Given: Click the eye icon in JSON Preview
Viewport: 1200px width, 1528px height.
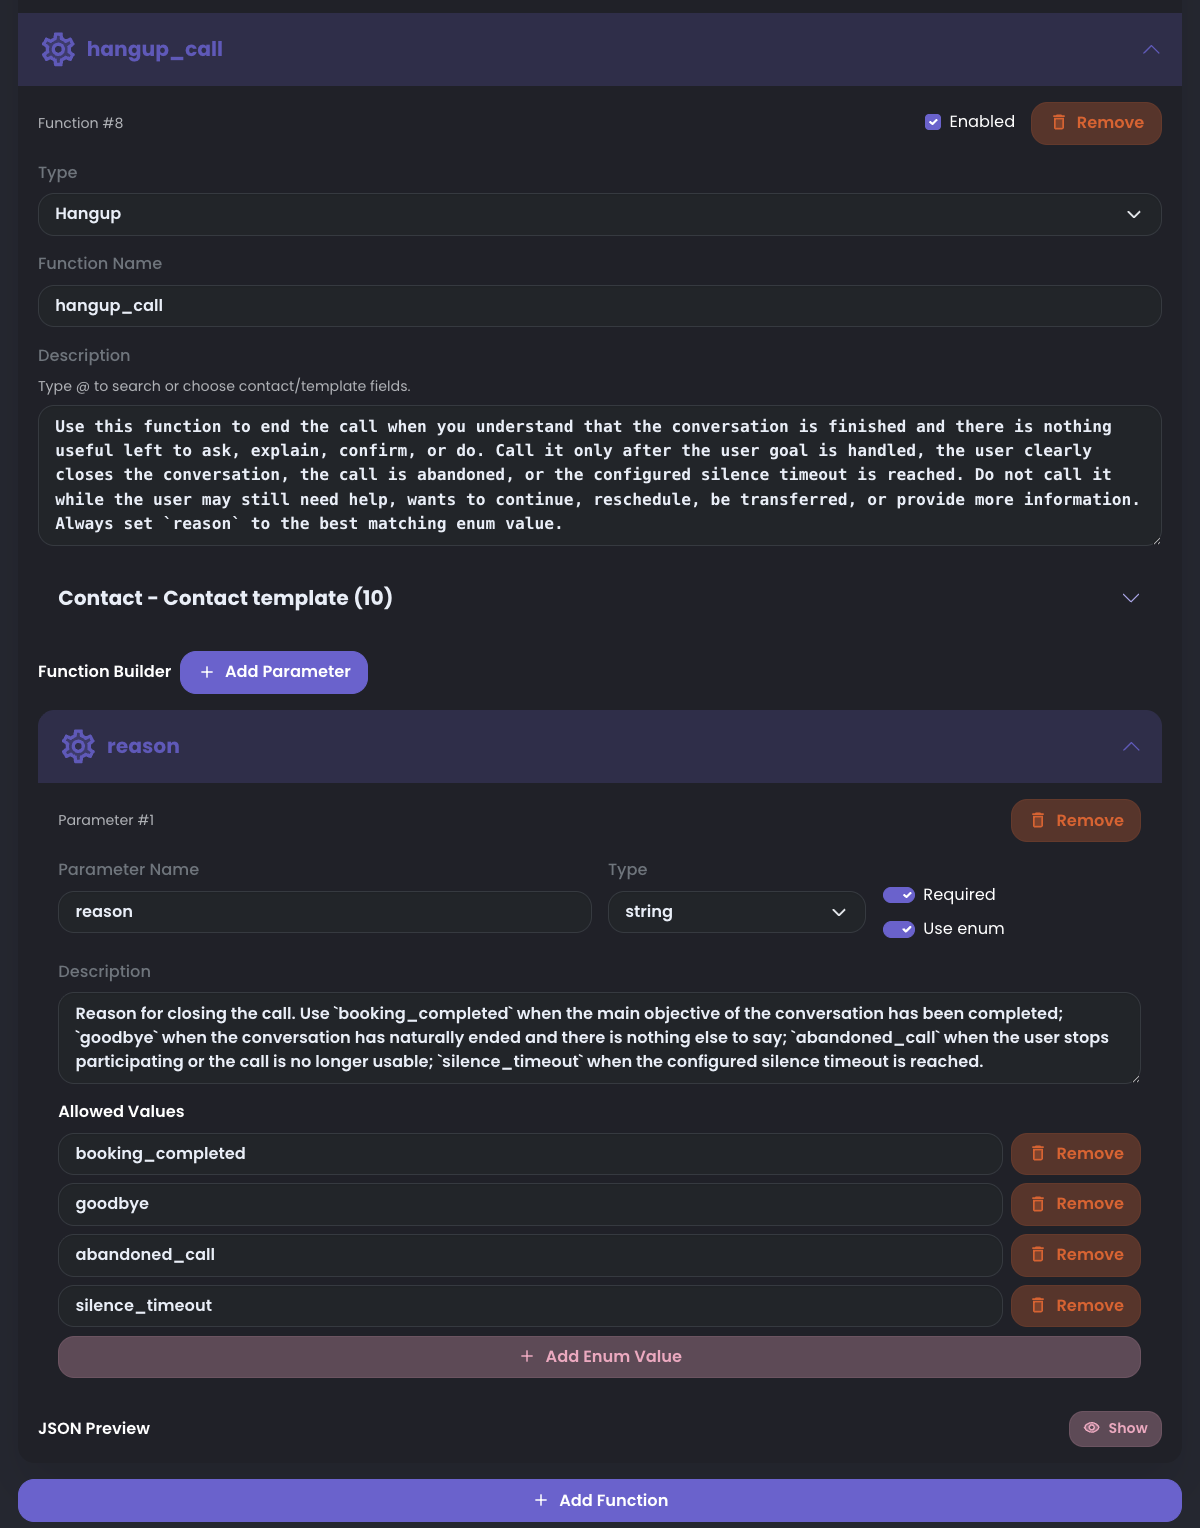Looking at the screenshot, I should (1092, 1428).
